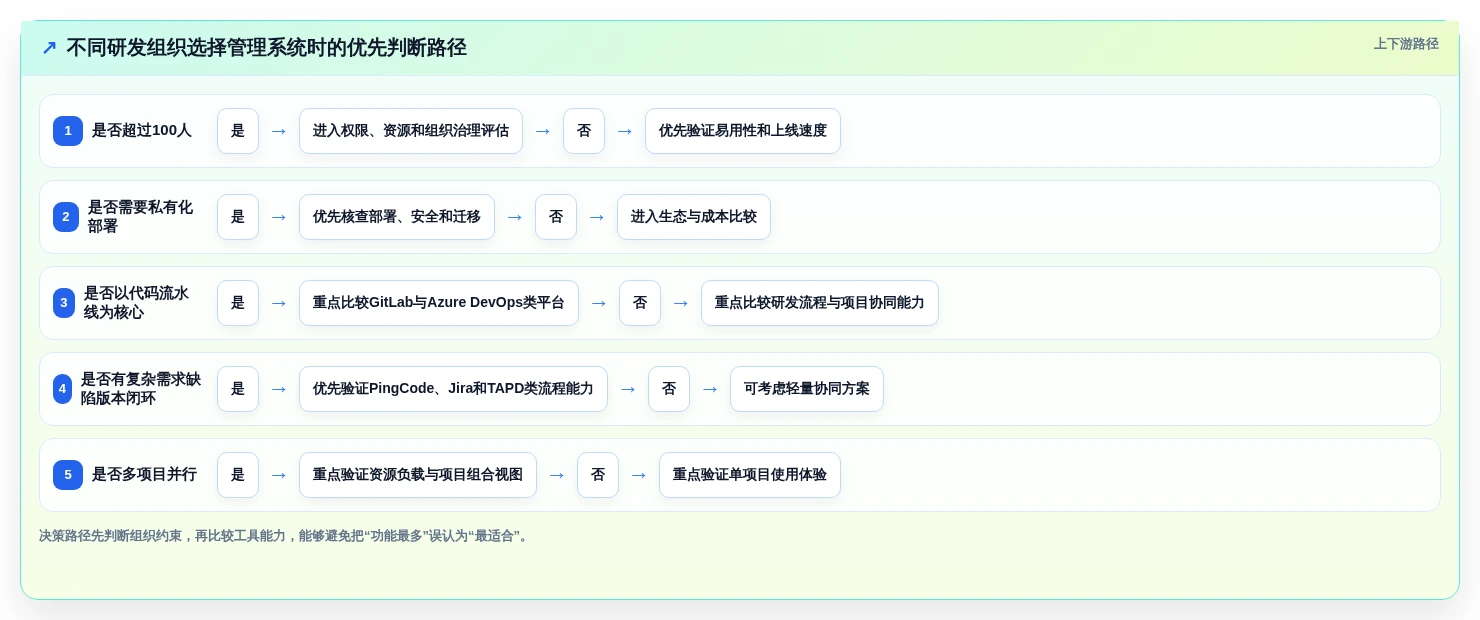1480x620 pixels.
Task: Open 进入生态与成本比较 box
Action: (x=694, y=217)
